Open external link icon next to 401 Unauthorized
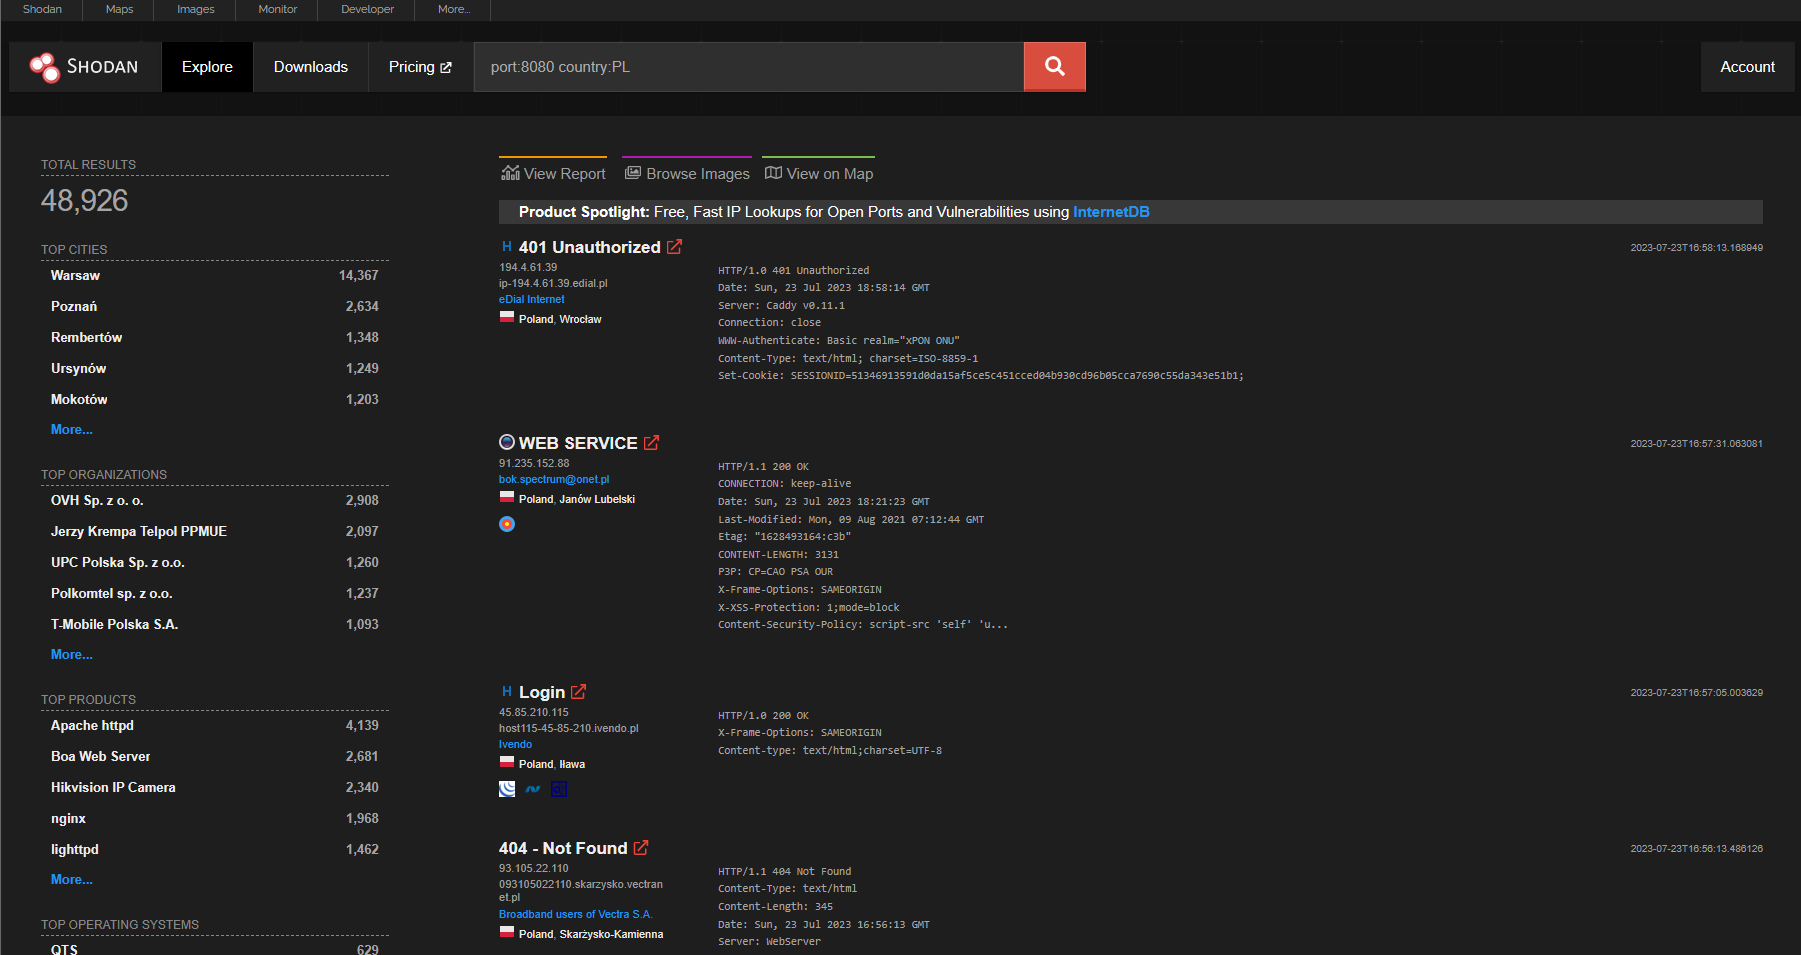This screenshot has width=1801, height=955. click(675, 247)
